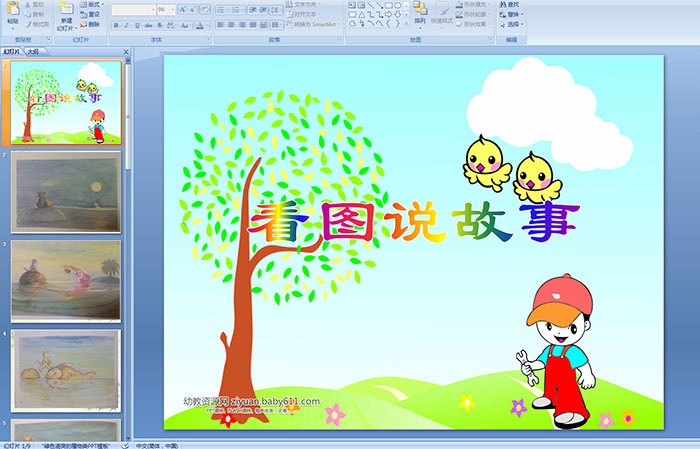Toggle Underline formatting
Image resolution: width=700 pixels, height=449 pixels.
(x=138, y=25)
